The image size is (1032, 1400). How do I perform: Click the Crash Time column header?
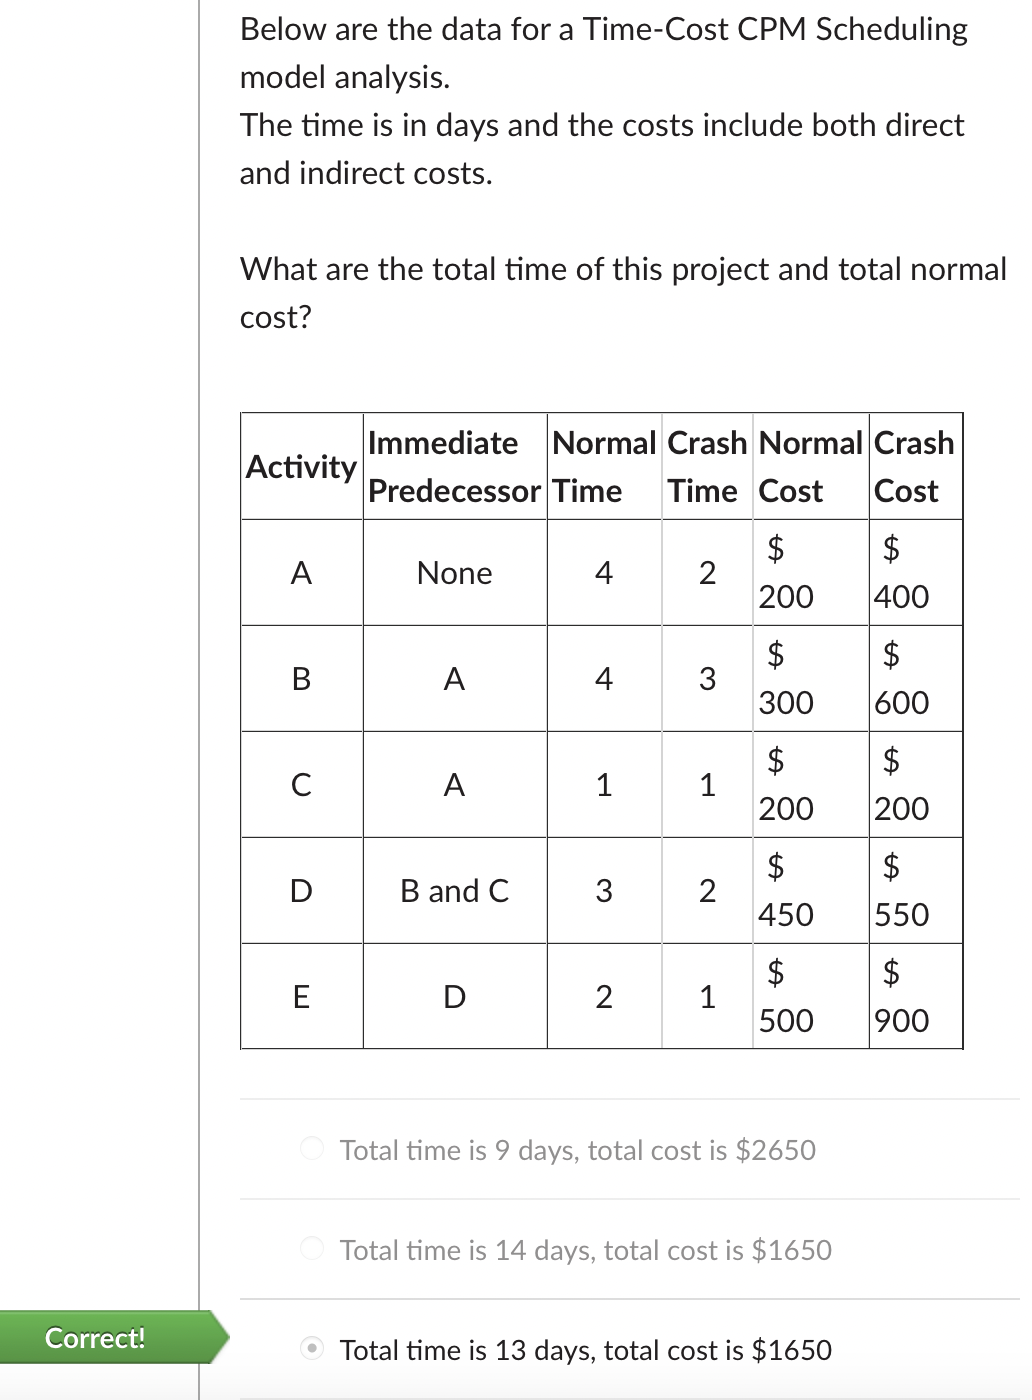[x=706, y=466]
